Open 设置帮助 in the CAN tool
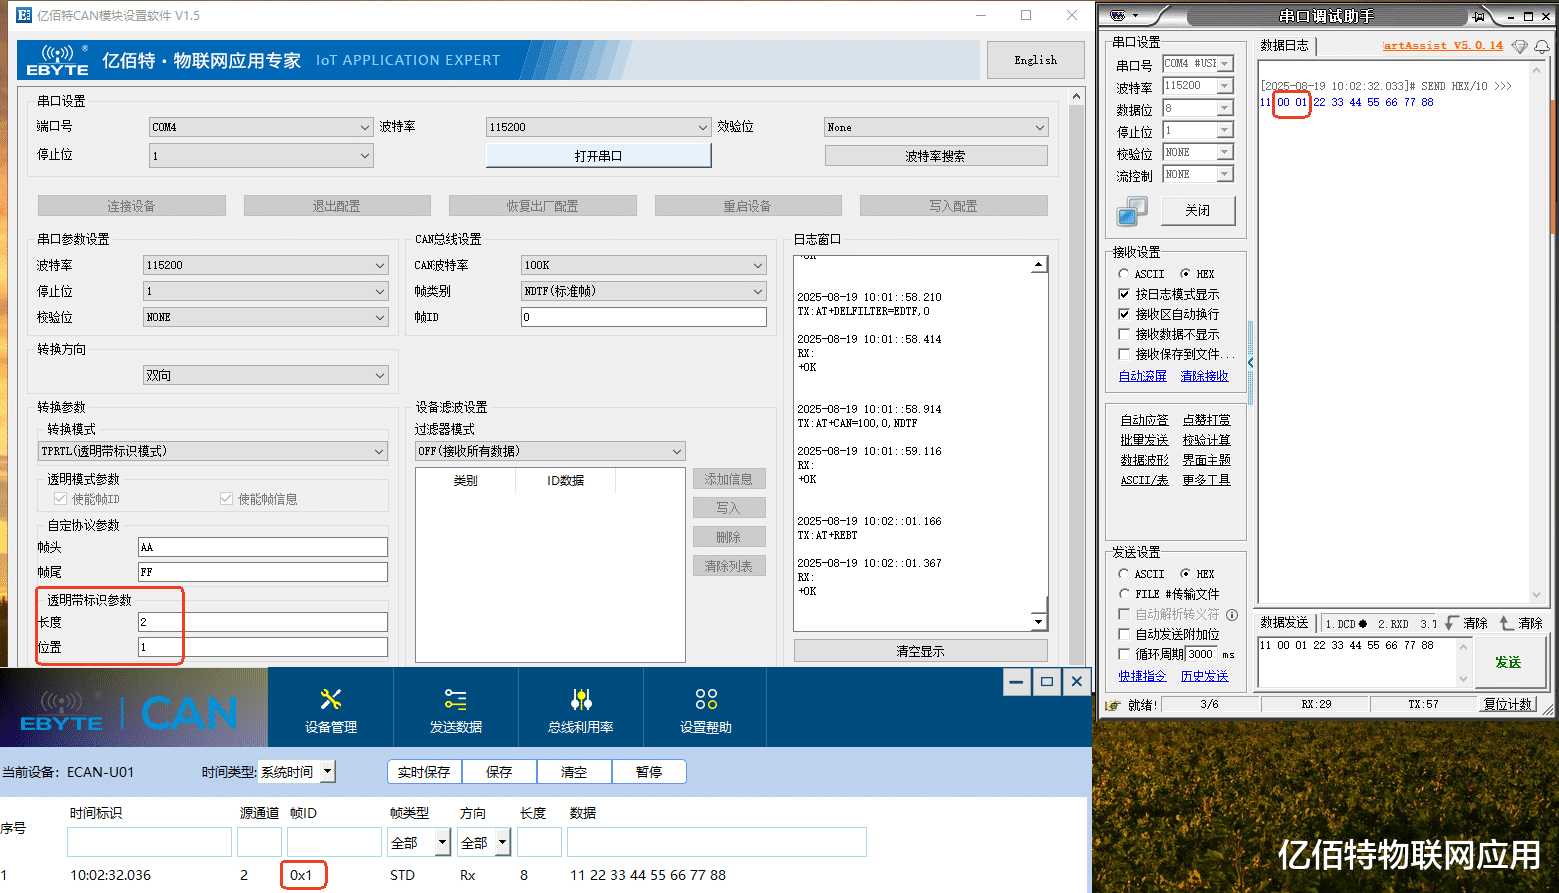Image resolution: width=1559 pixels, height=893 pixels. click(x=706, y=710)
